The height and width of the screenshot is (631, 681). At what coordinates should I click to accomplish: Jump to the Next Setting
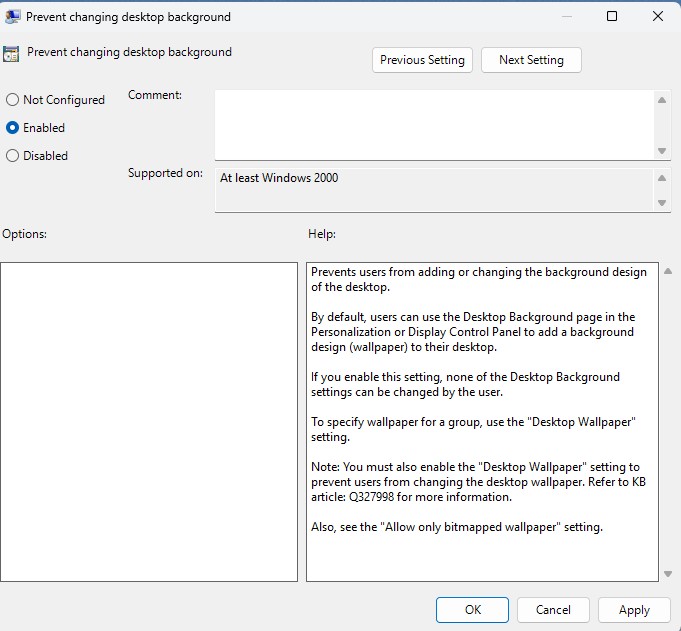pyautogui.click(x=531, y=60)
